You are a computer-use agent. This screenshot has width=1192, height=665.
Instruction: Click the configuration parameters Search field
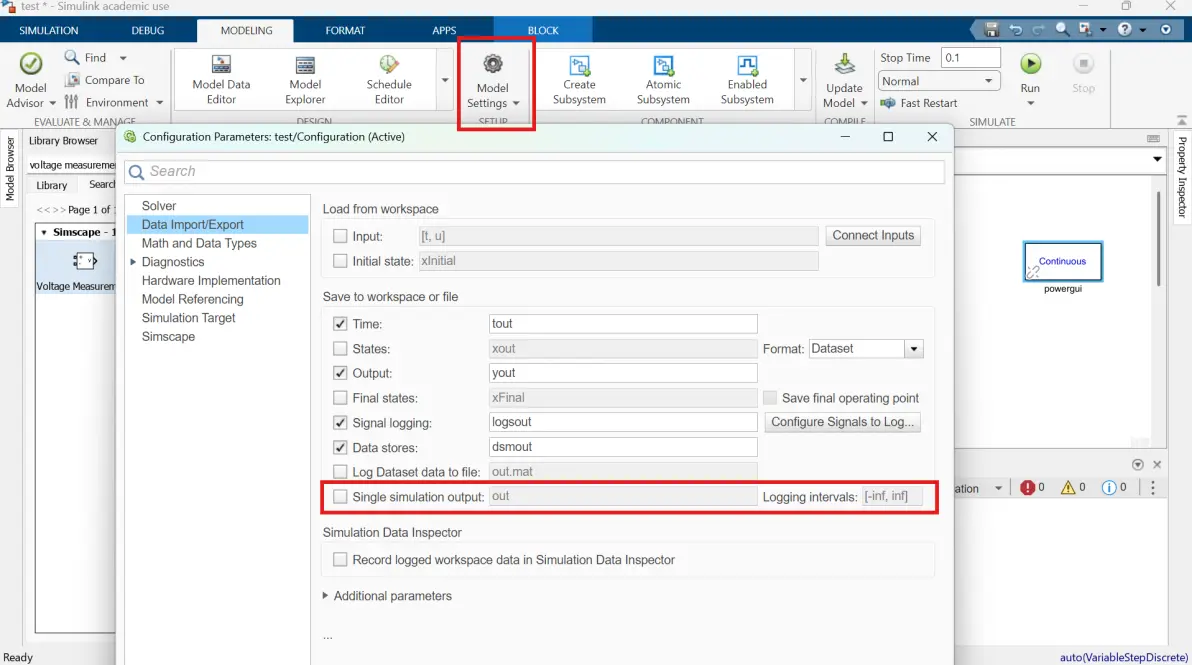(535, 172)
